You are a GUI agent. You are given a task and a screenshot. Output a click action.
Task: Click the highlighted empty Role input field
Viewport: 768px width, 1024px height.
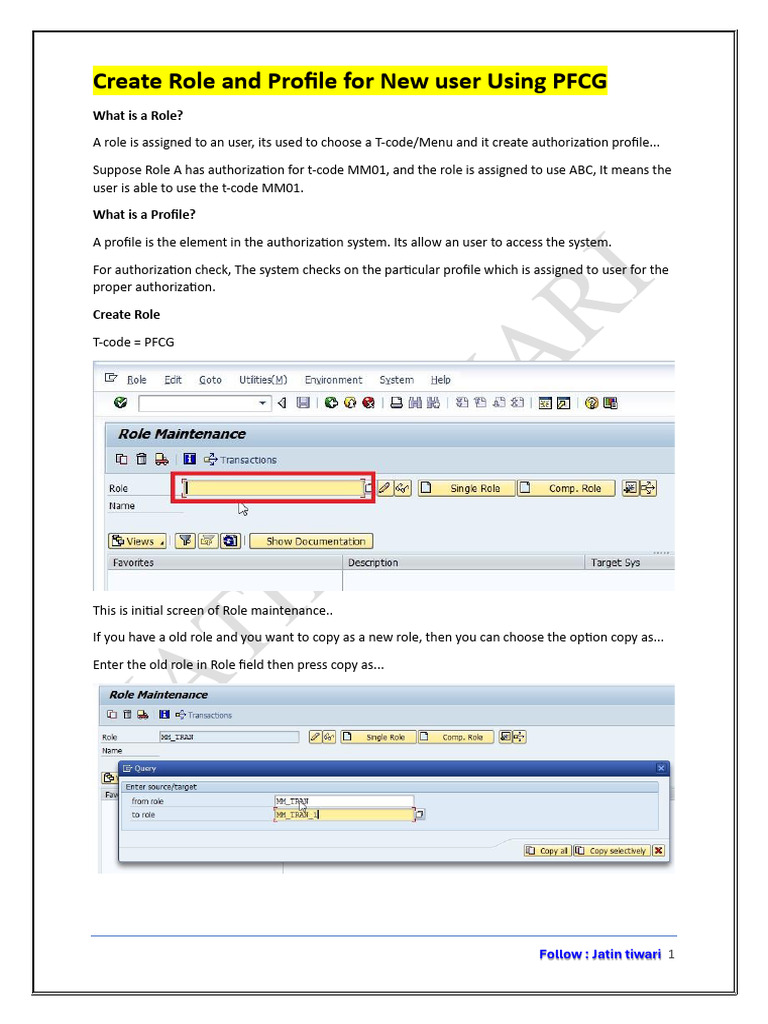pyautogui.click(x=274, y=488)
